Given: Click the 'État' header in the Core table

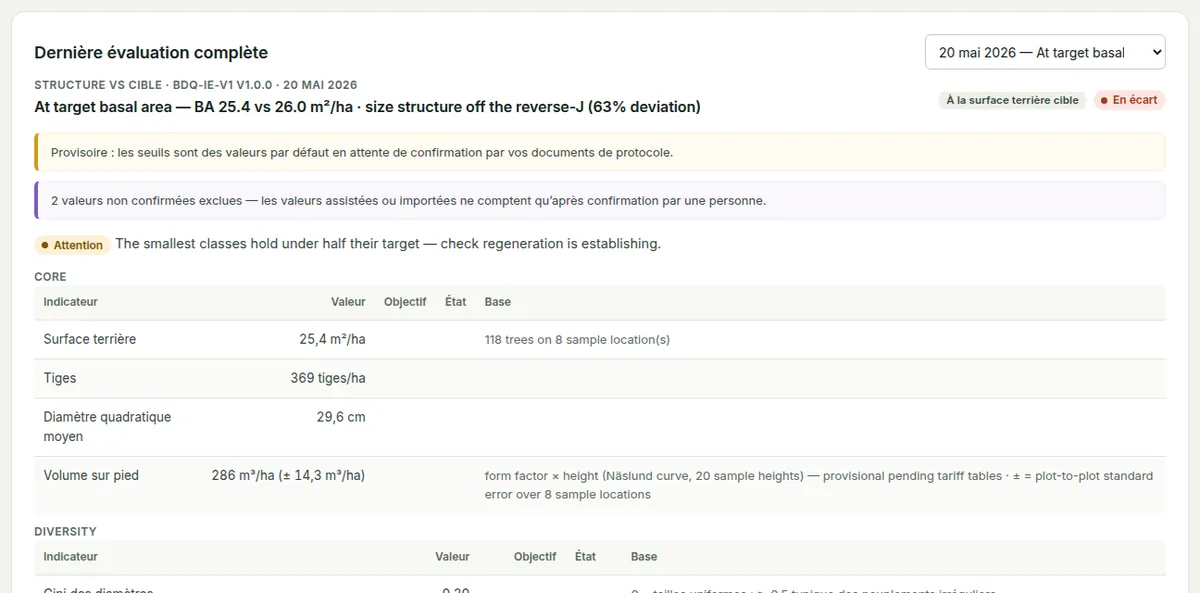Looking at the screenshot, I should point(455,302).
